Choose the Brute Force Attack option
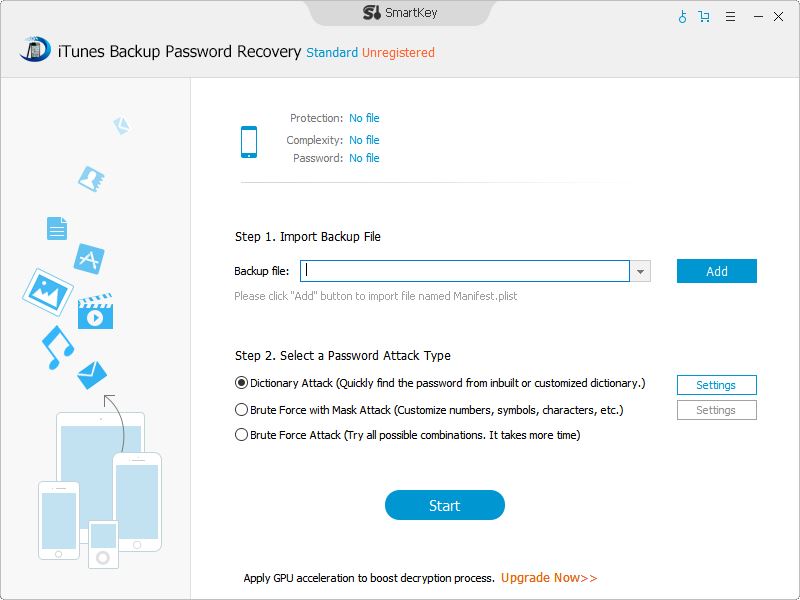 [x=241, y=435]
